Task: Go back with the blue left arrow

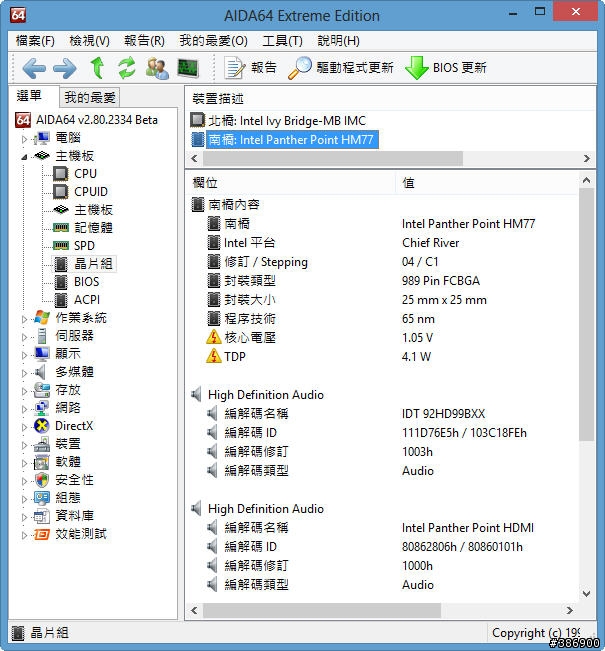Action: [x=34, y=68]
